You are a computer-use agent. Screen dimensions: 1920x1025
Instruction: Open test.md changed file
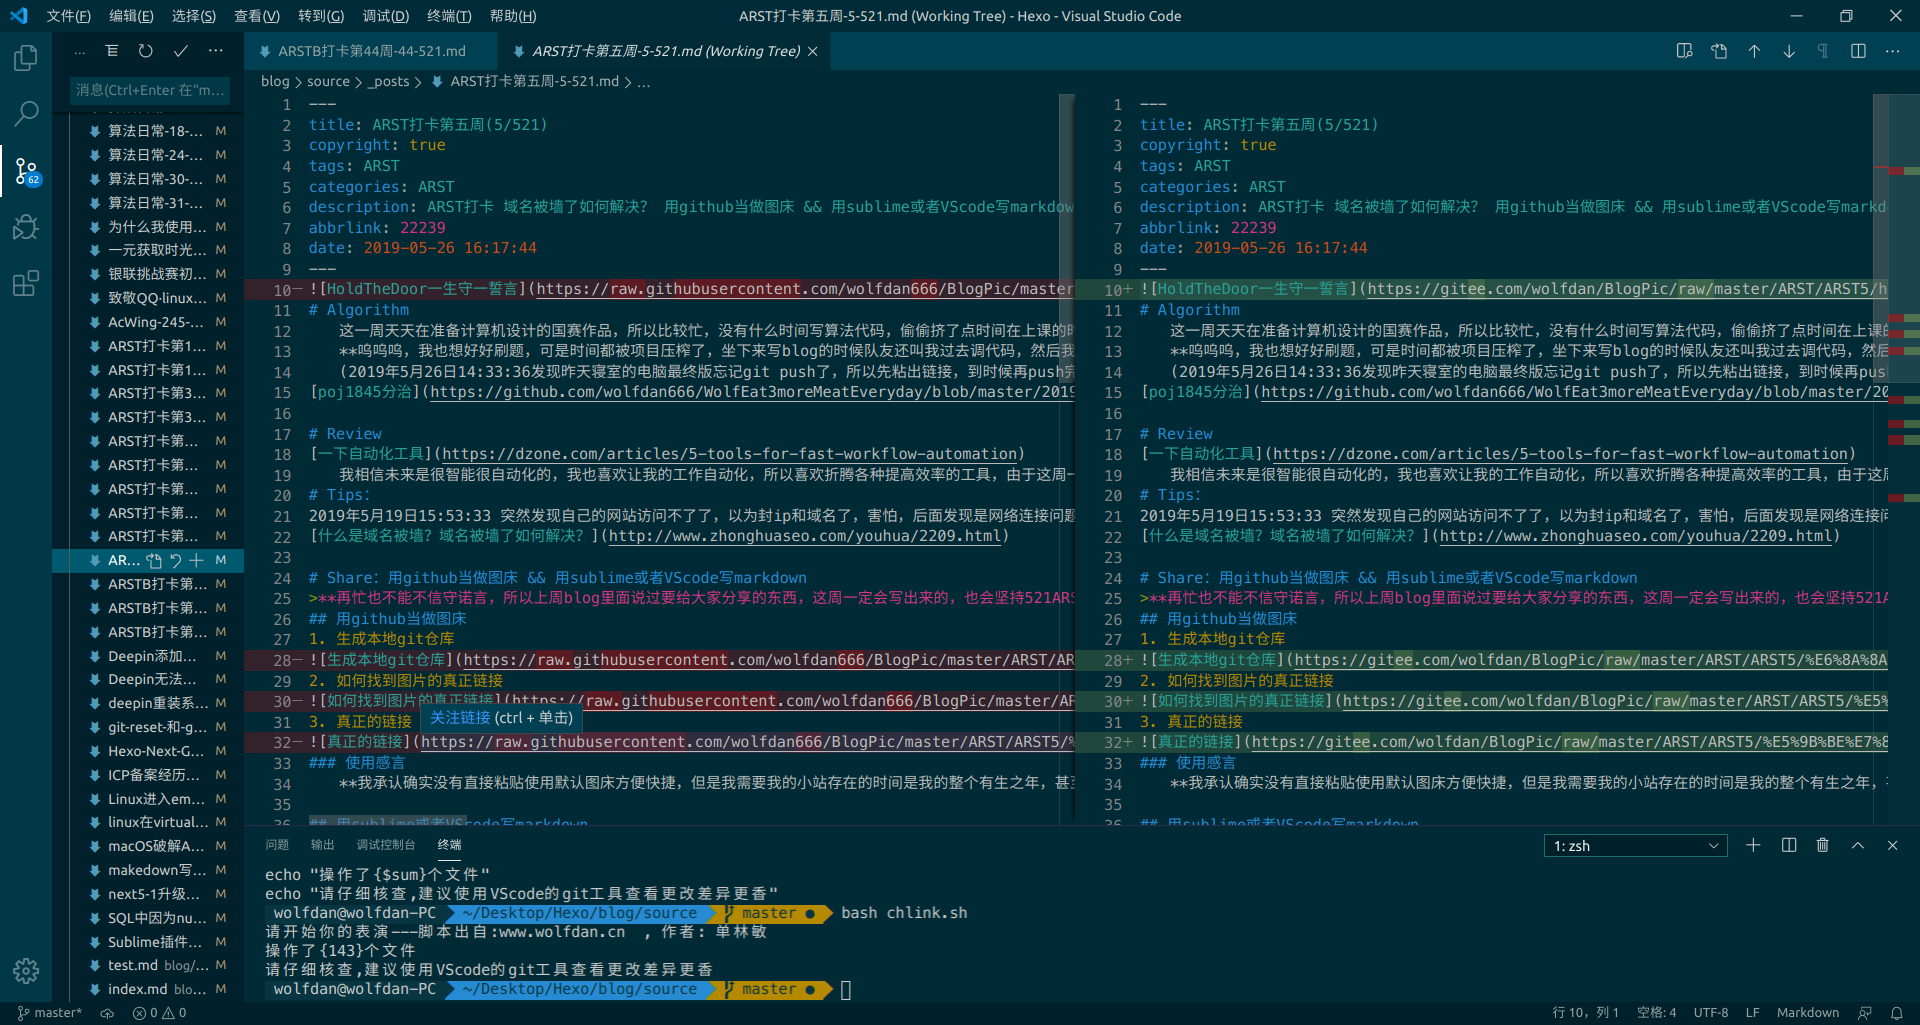click(148, 965)
